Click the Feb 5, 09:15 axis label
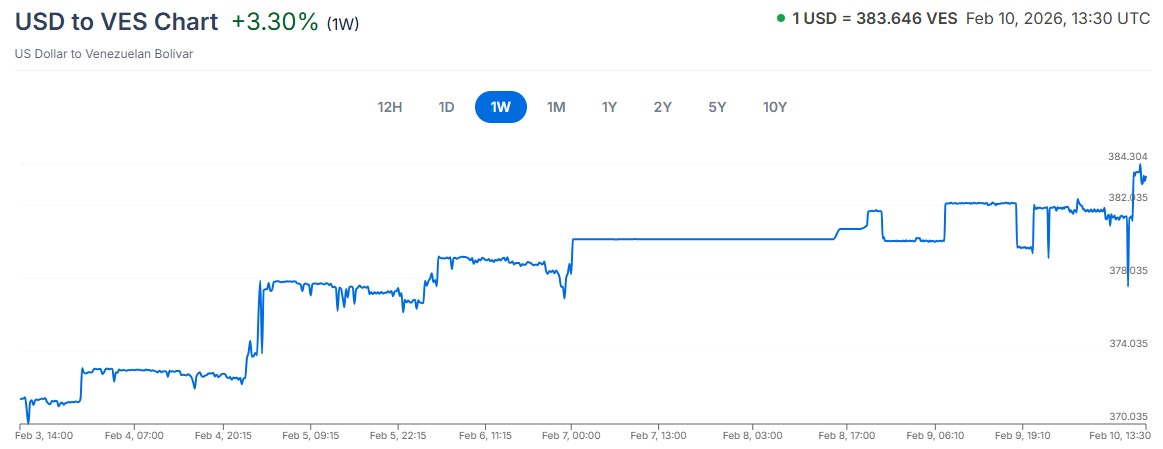The image size is (1163, 449). 310,436
